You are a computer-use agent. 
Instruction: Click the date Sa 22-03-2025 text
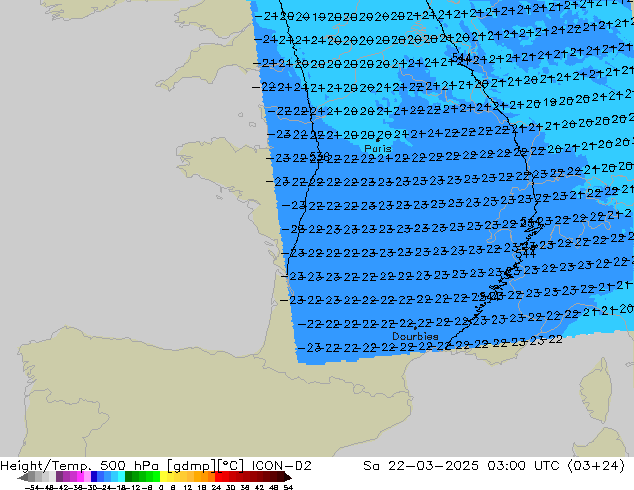421,466
